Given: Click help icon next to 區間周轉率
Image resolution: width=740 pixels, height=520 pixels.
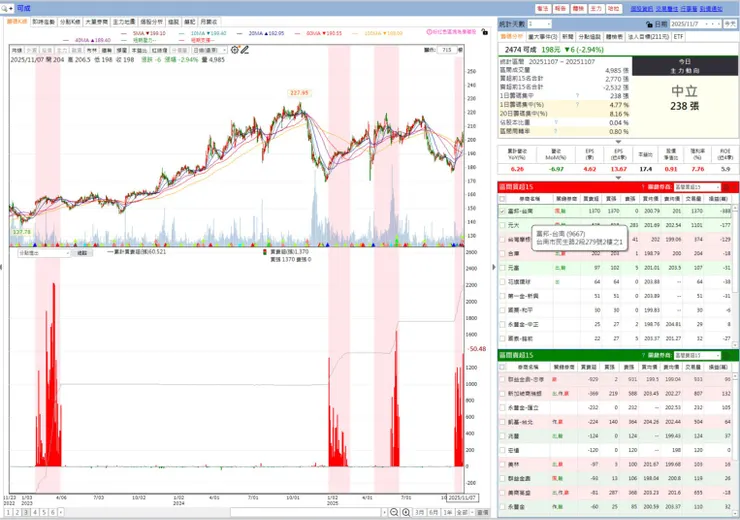Looking at the screenshot, I should pyautogui.click(x=555, y=132).
